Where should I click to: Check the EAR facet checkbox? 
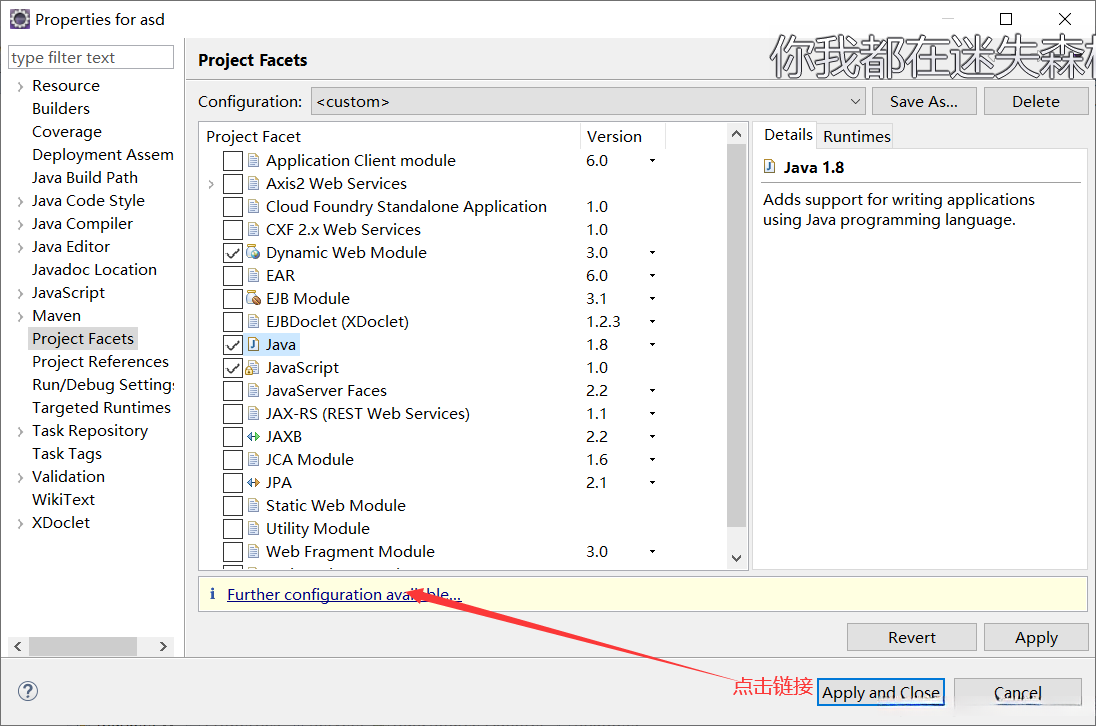coord(233,275)
